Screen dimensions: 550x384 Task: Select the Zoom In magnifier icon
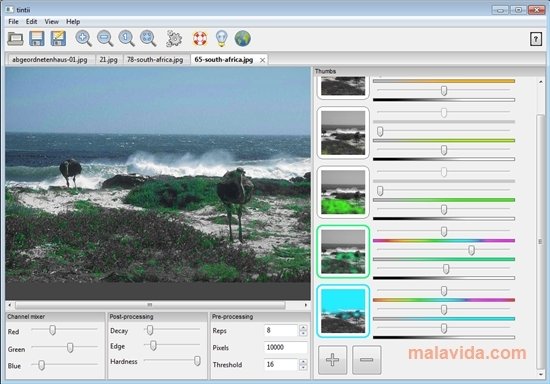pos(83,39)
